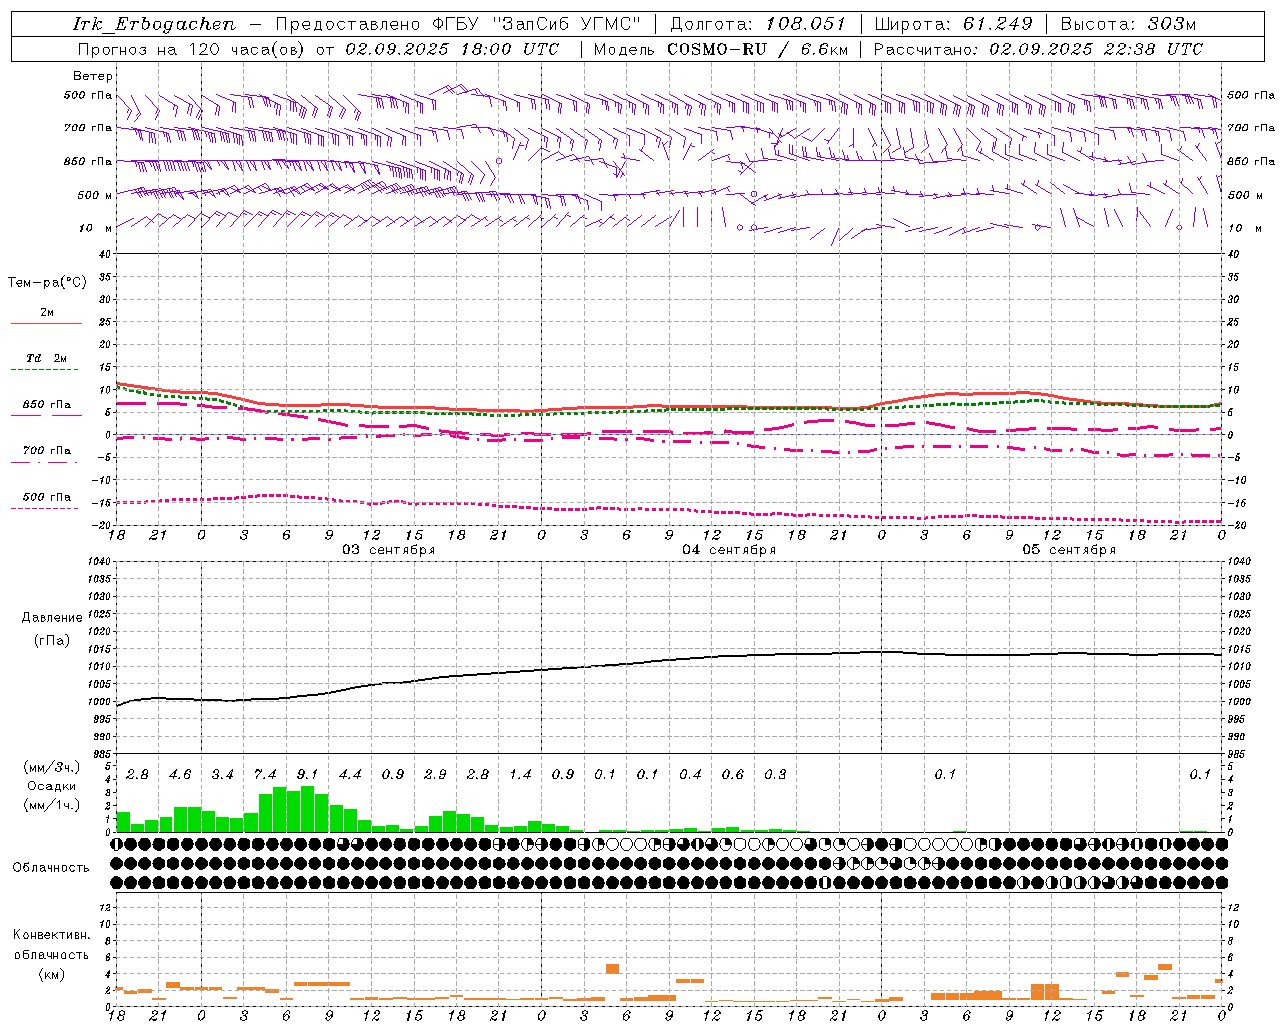Click the solid red 2м legend line sample

point(46,324)
